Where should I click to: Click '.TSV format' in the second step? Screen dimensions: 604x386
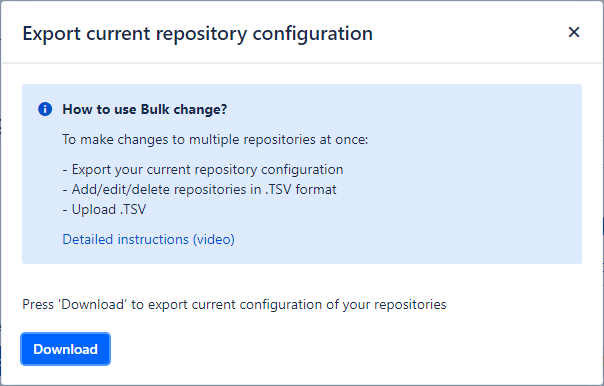point(300,190)
